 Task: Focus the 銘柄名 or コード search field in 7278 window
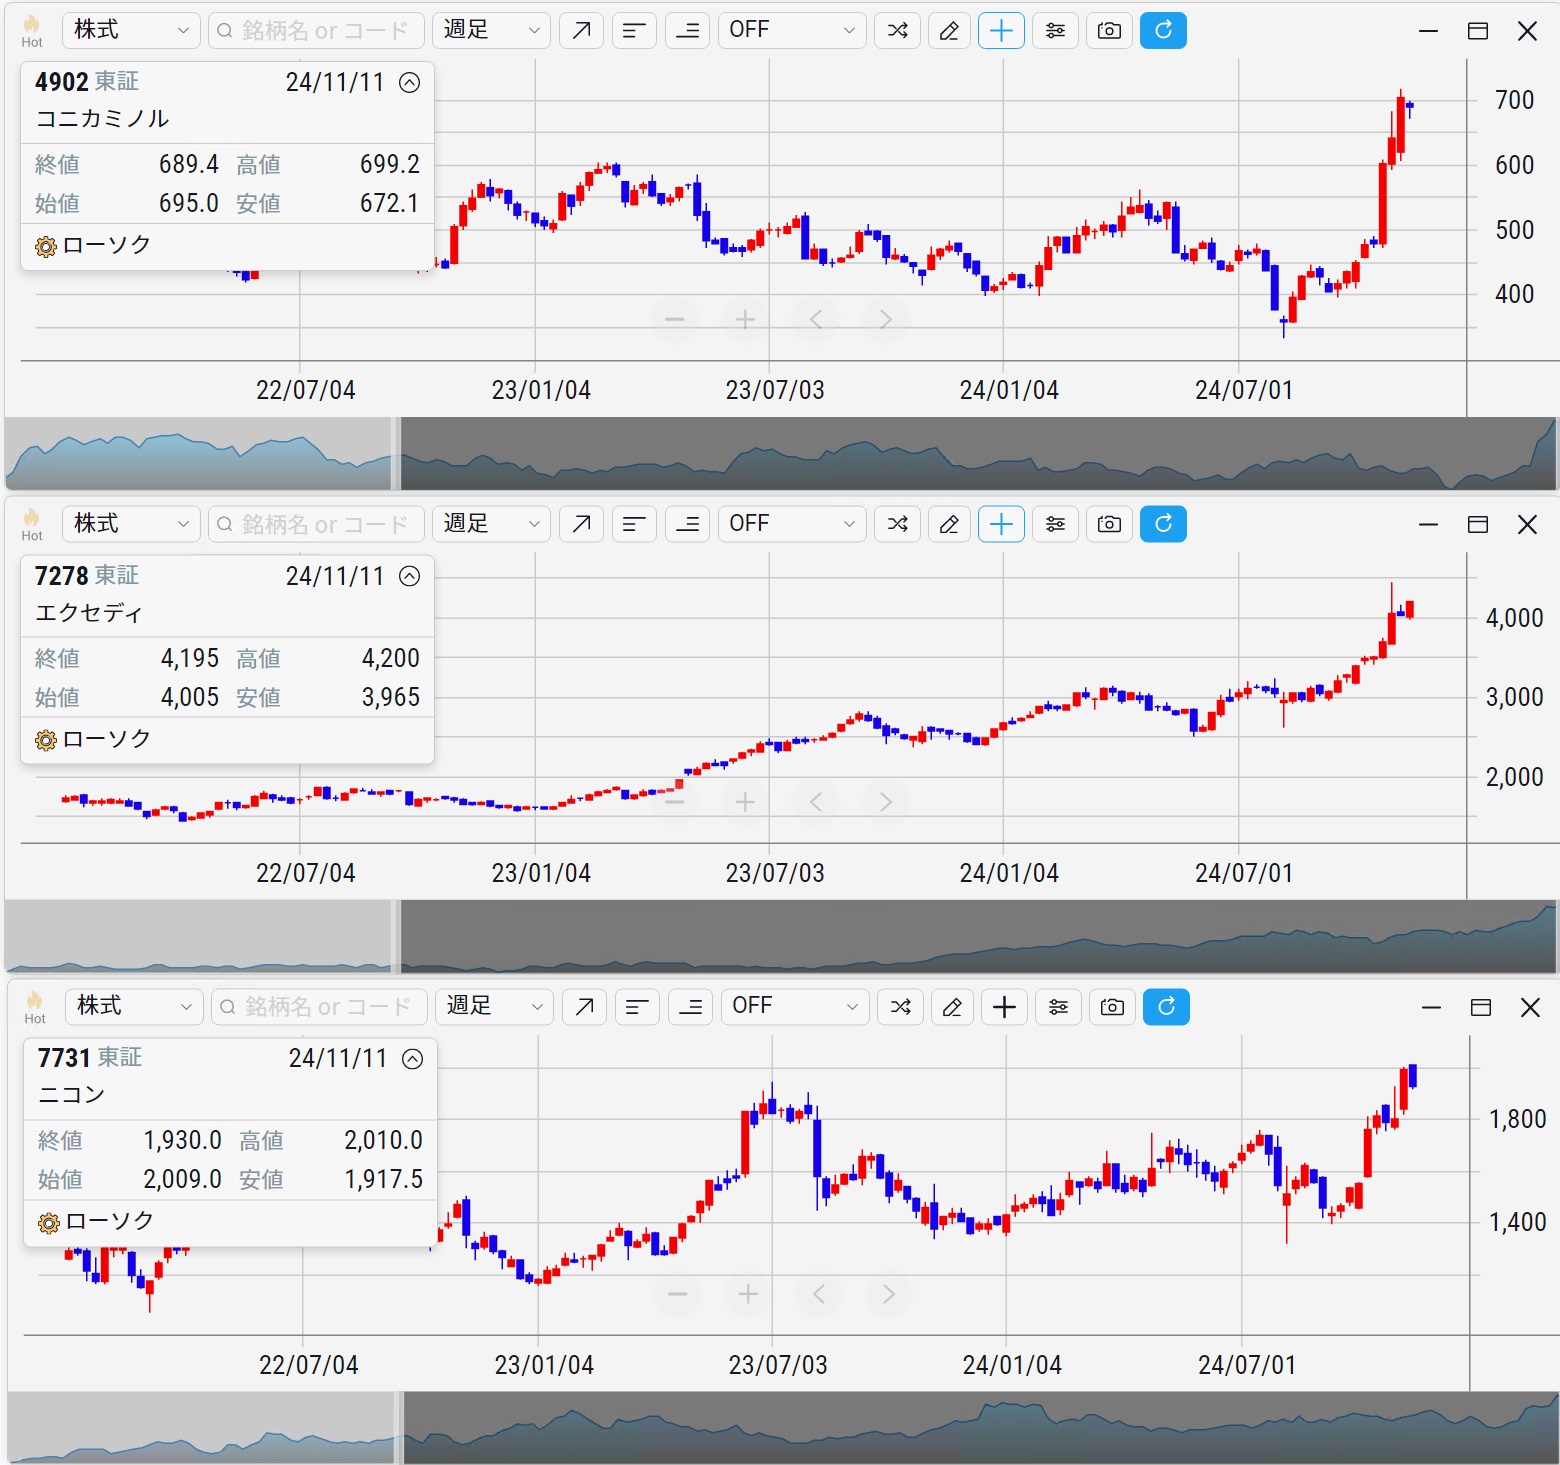point(316,523)
